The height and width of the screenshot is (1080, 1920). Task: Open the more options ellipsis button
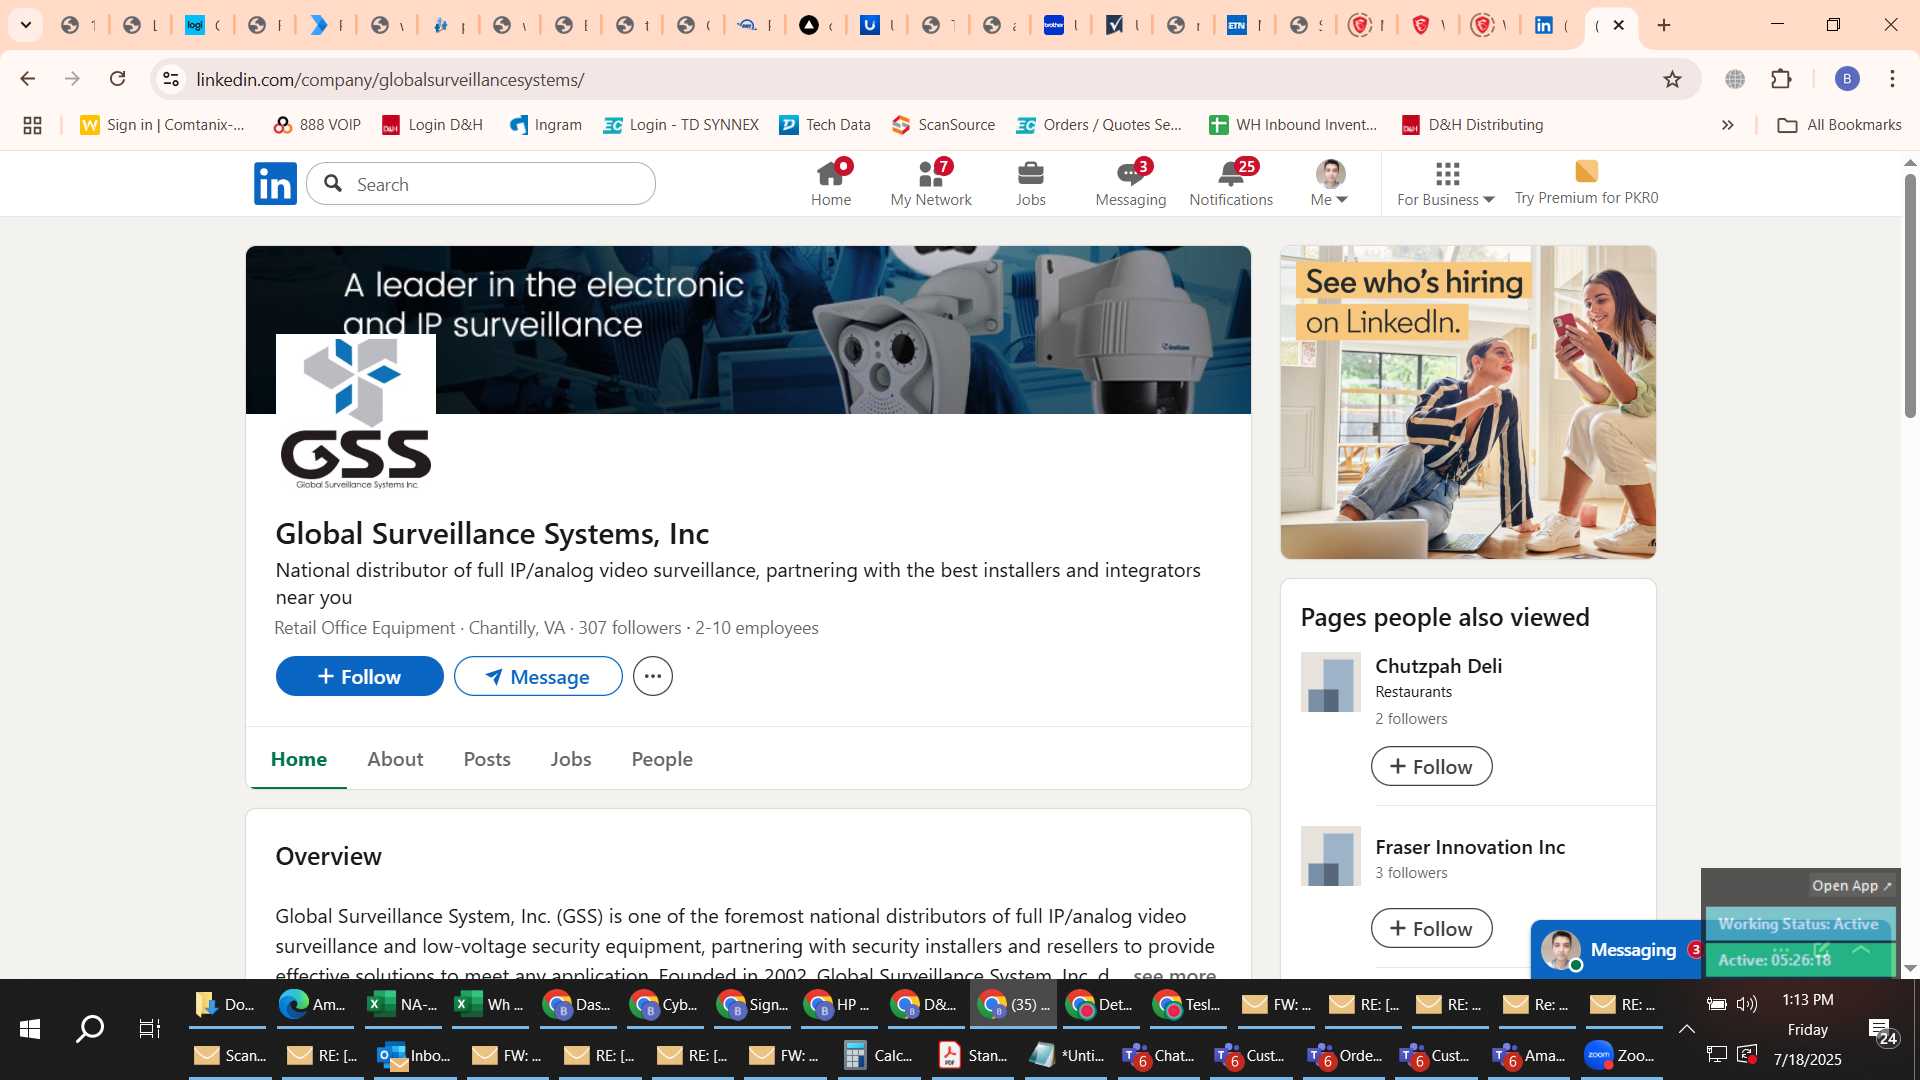tap(653, 677)
